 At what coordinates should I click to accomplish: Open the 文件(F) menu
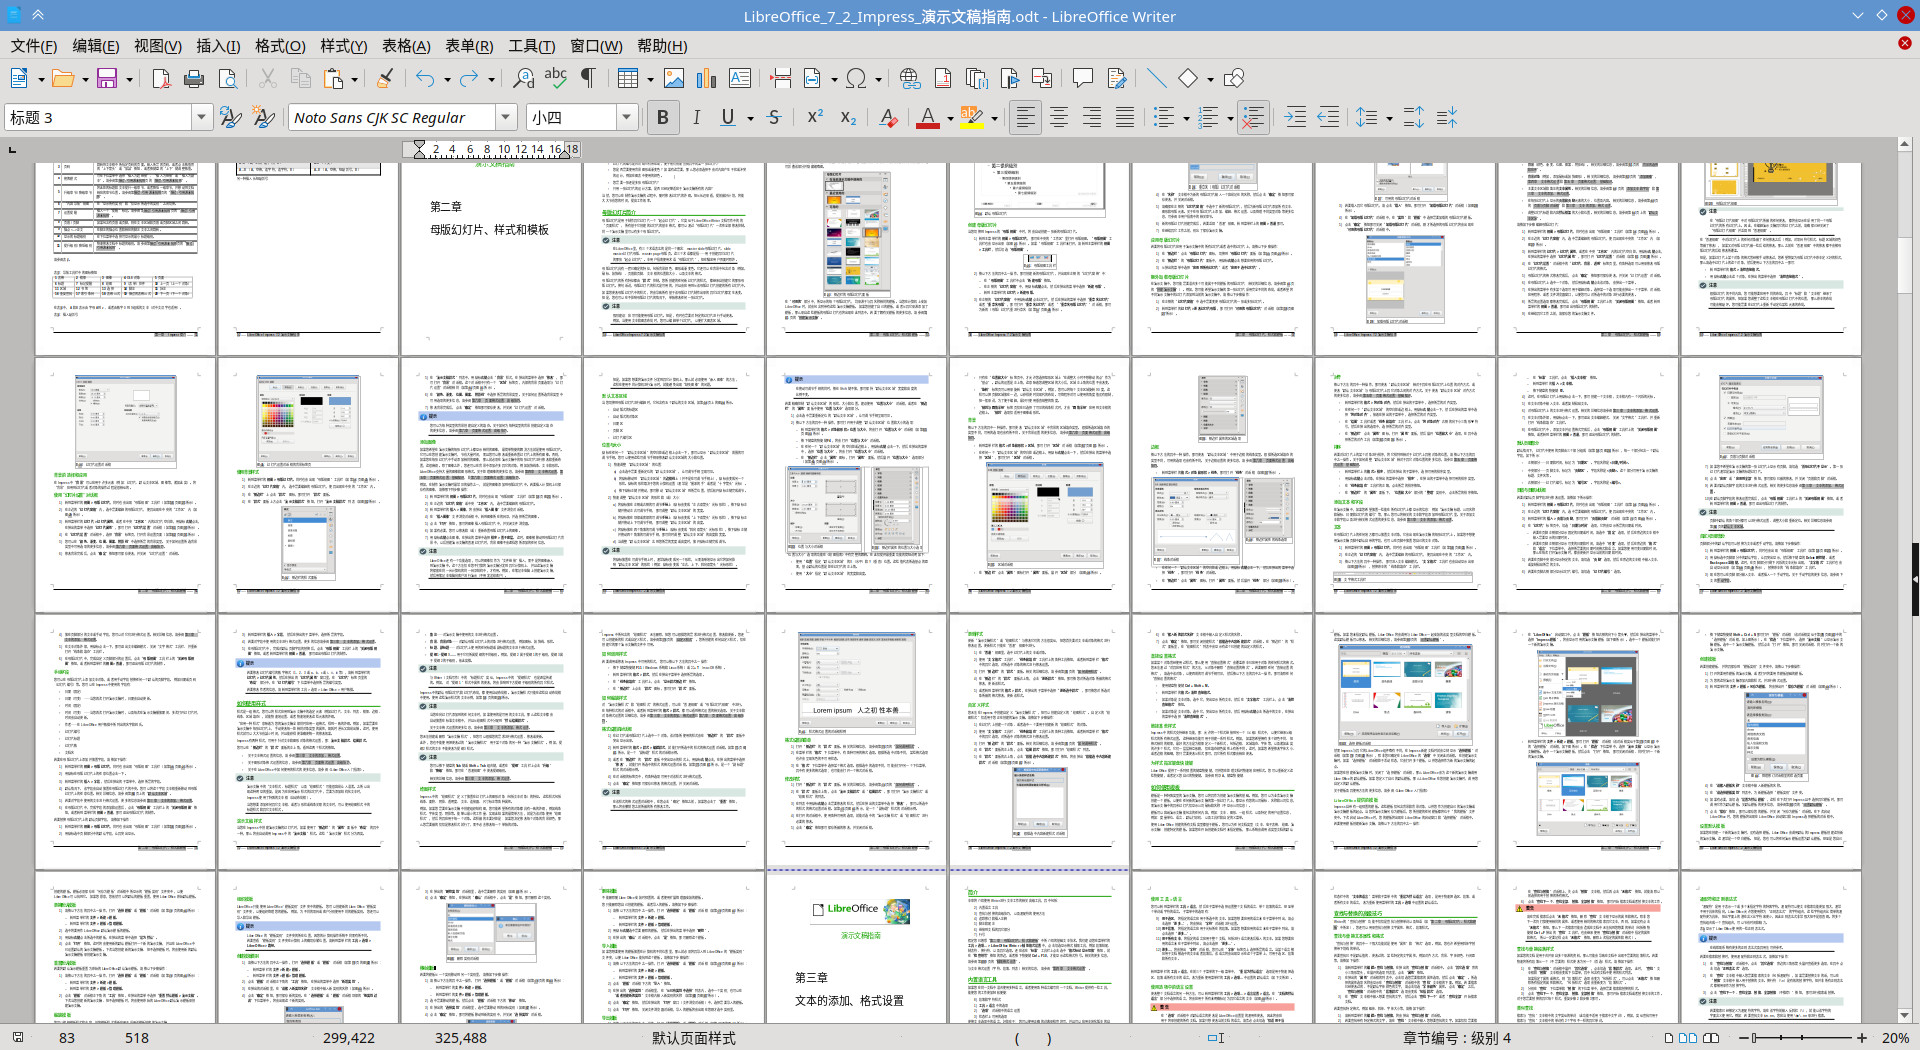click(x=33, y=46)
